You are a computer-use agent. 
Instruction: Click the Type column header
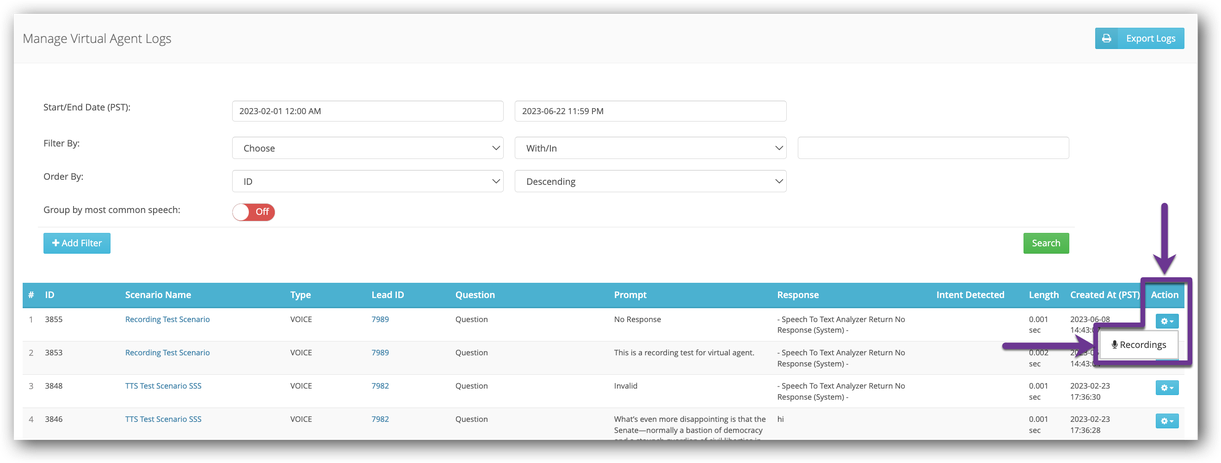tap(300, 295)
